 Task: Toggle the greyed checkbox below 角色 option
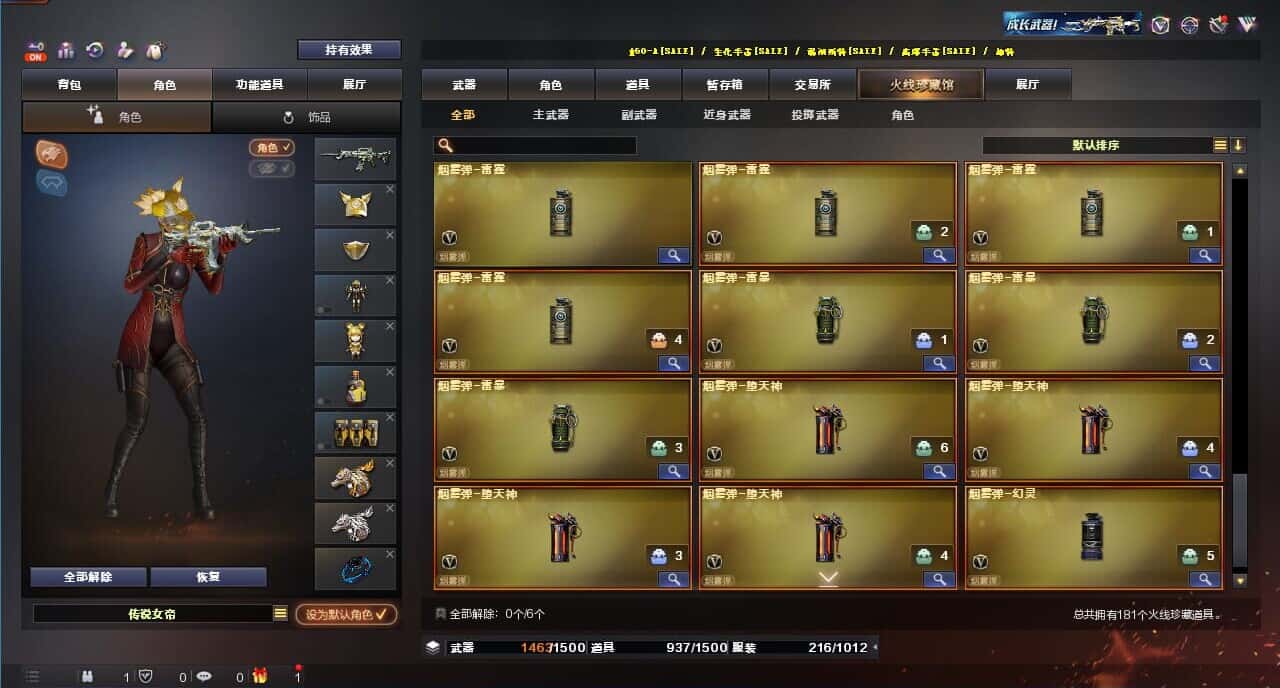click(x=272, y=168)
